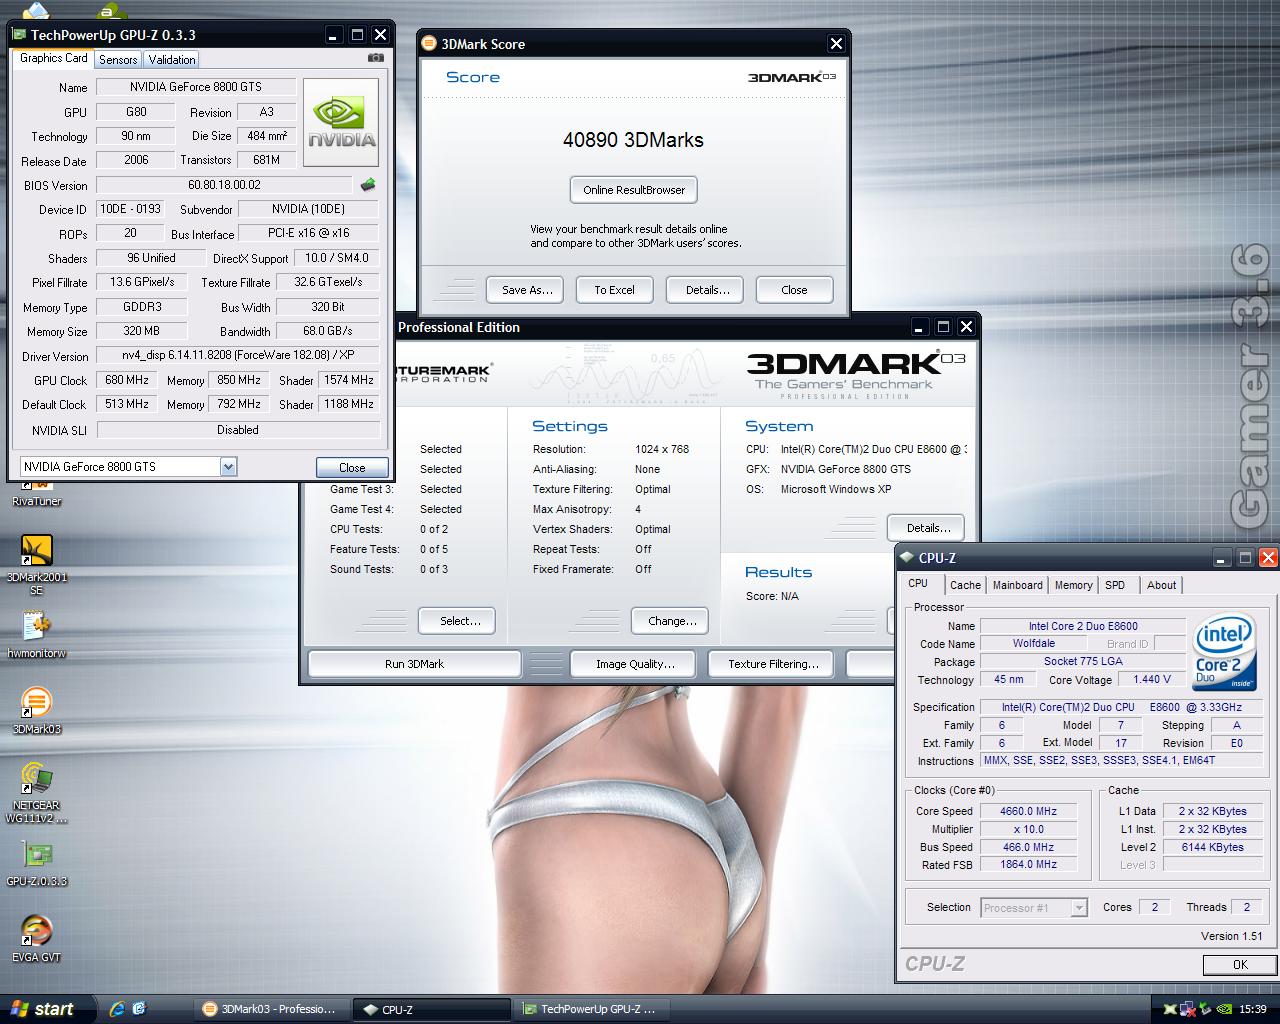
Task: Open the About tab in CPU-Z
Action: [1161, 585]
